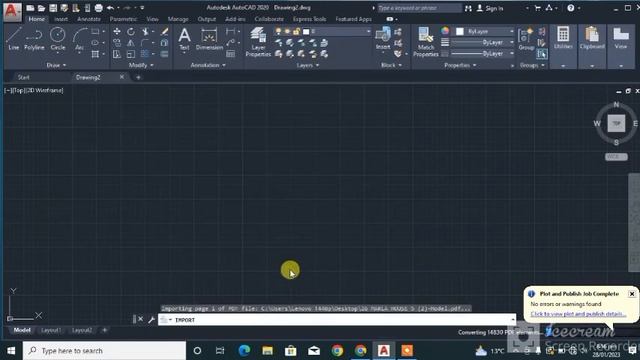Screen dimensions: 640x360
Task: Click the Save icon in quick access toolbar
Action: [53, 8]
